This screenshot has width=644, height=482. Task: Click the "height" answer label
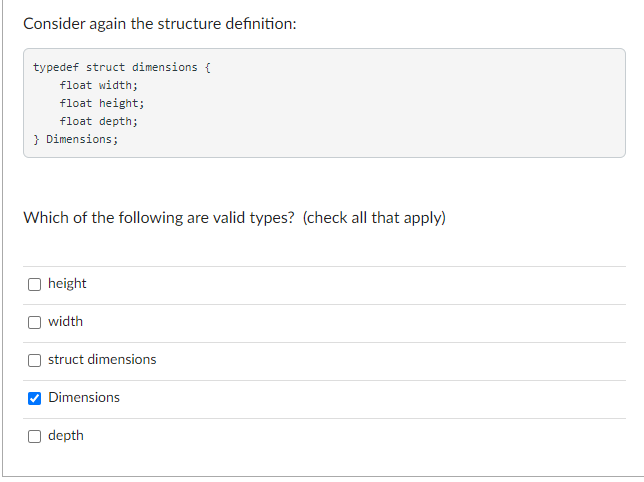click(67, 283)
